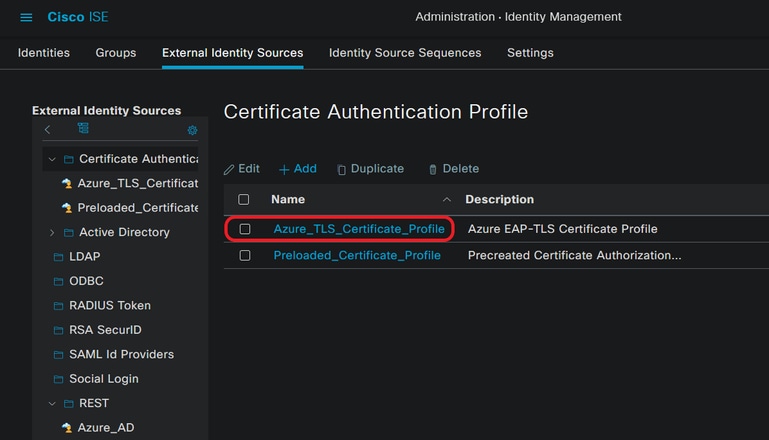Open the Azure_TLS_Certificate_Profile link
The image size is (769, 440).
tap(358, 229)
